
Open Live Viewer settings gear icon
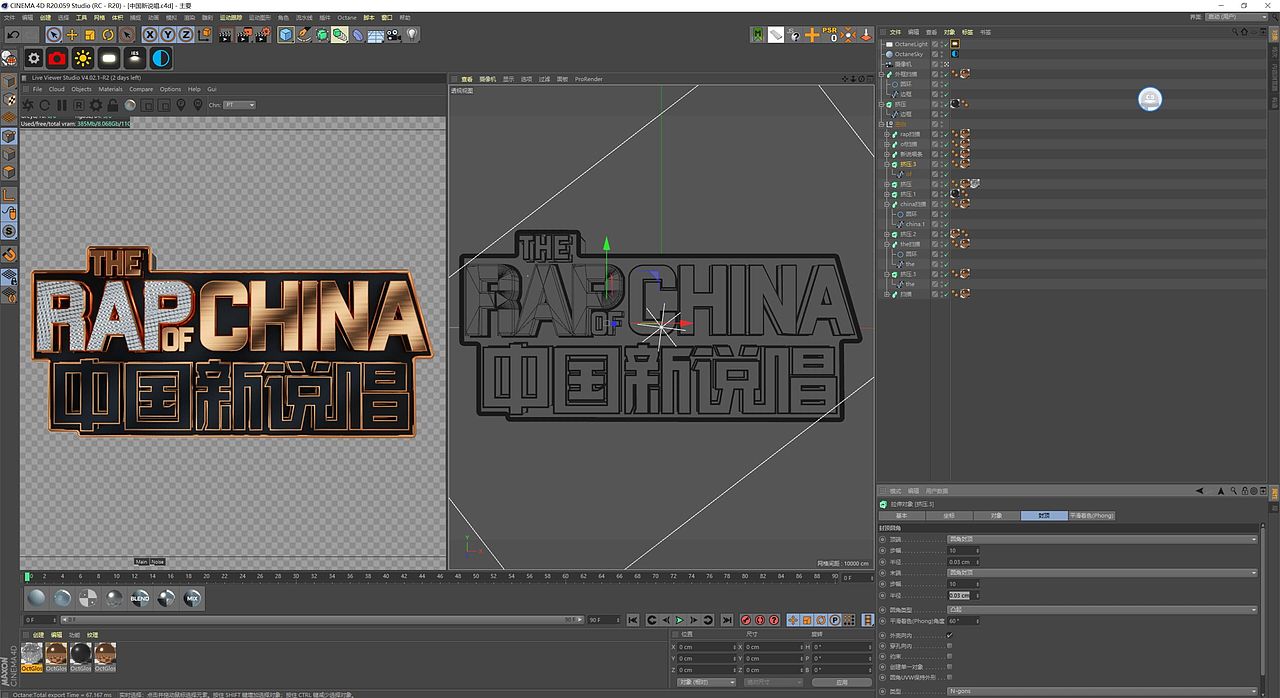[96, 104]
